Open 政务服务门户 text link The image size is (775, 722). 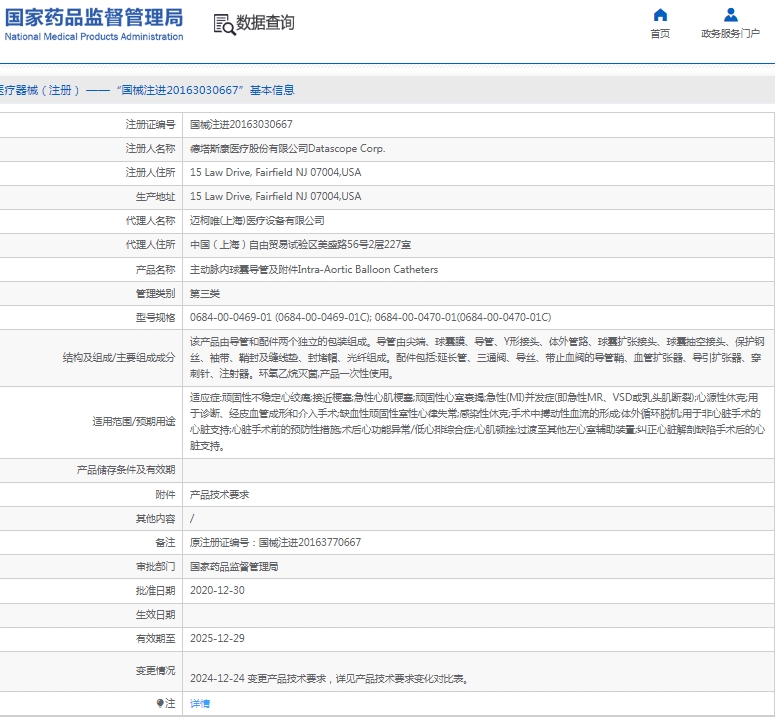[731, 34]
